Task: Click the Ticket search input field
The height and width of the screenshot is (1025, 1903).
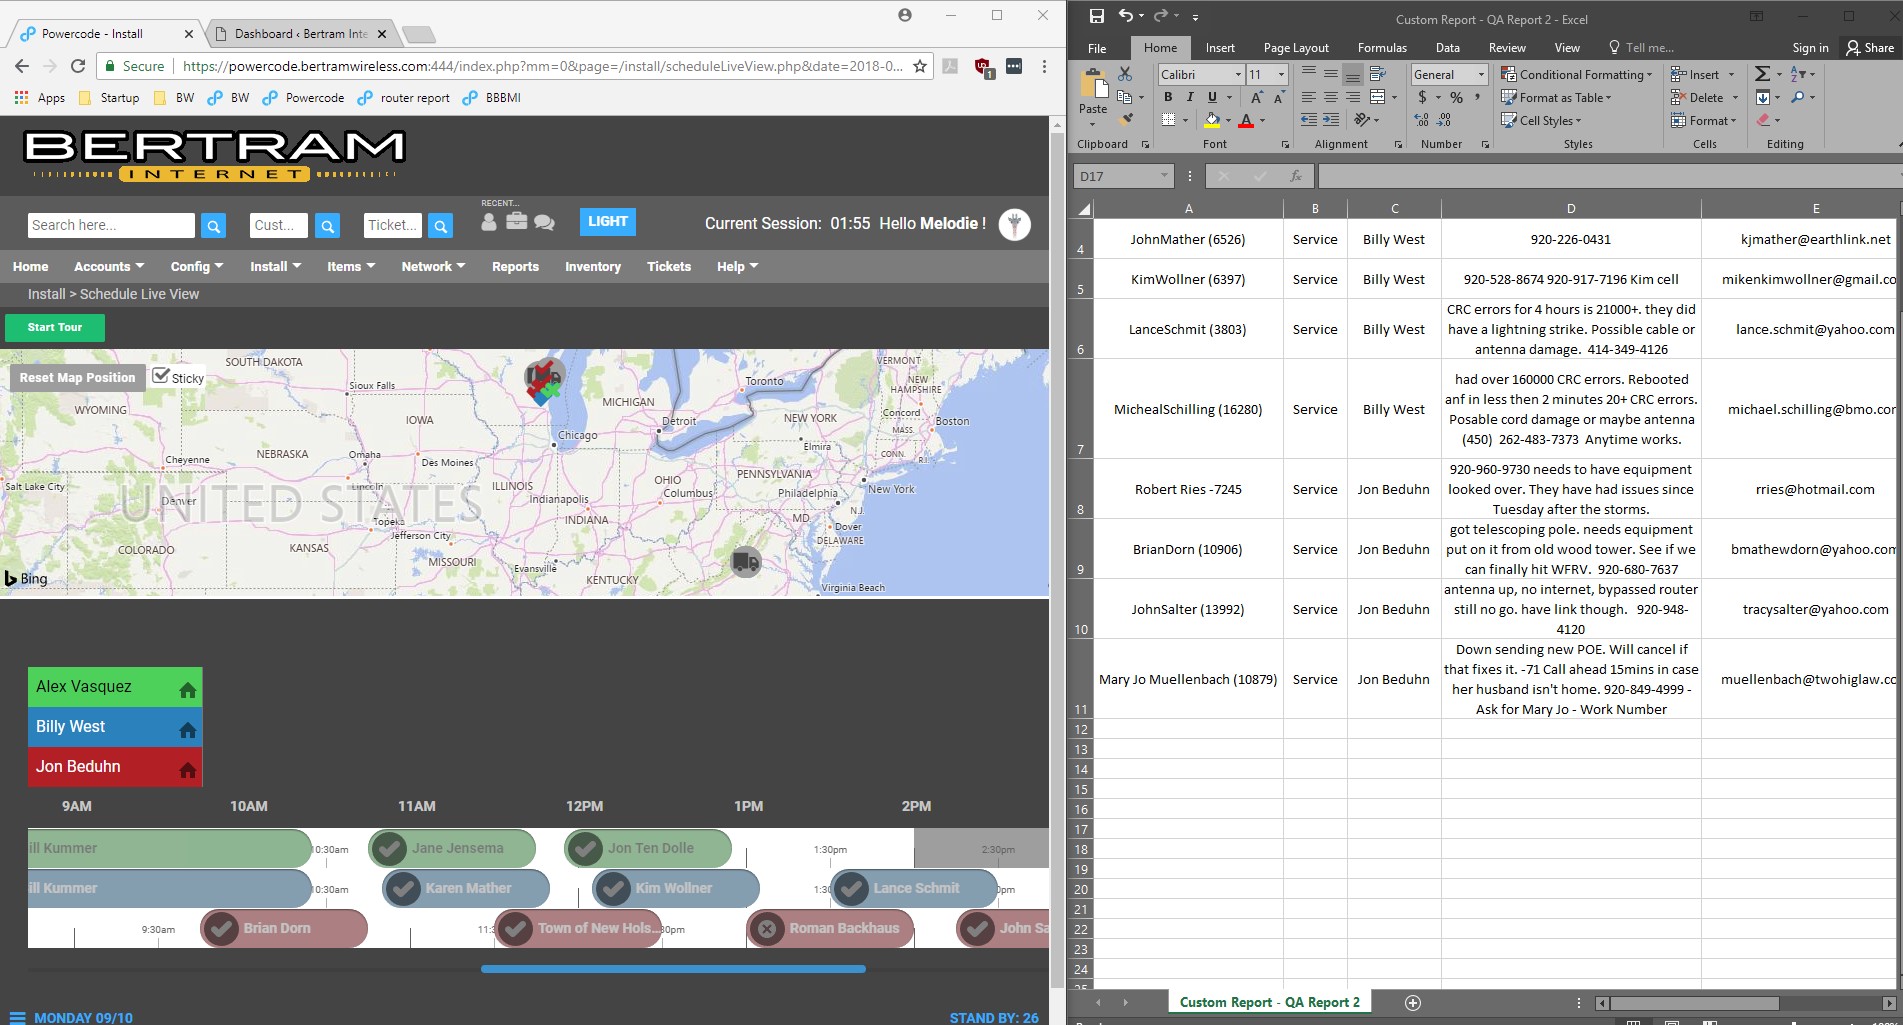Action: click(x=393, y=225)
